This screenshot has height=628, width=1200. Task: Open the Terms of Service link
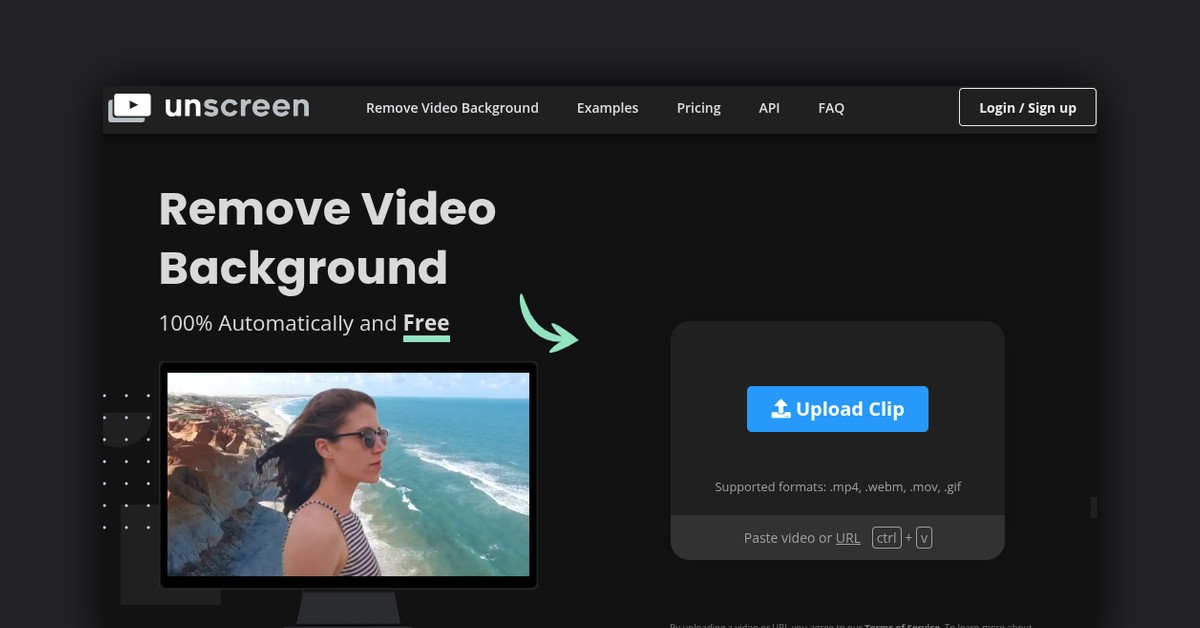[x=905, y=626]
